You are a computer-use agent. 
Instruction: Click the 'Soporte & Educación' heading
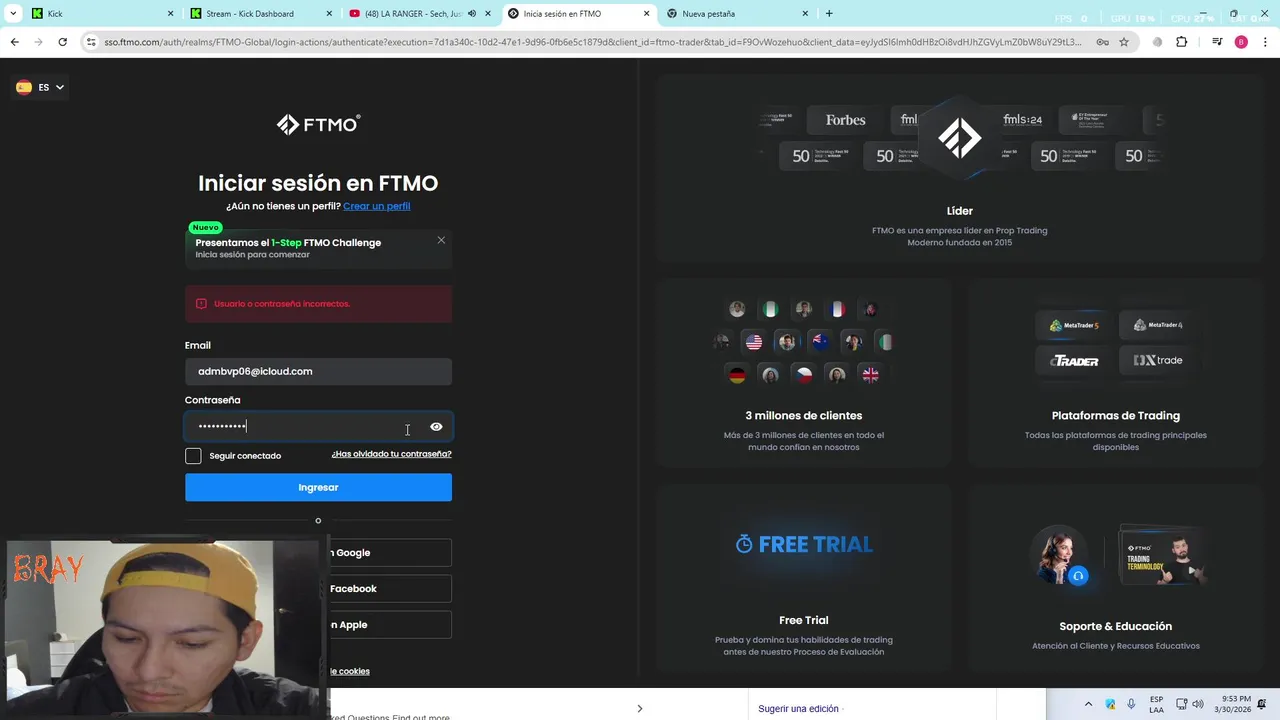(x=1115, y=627)
